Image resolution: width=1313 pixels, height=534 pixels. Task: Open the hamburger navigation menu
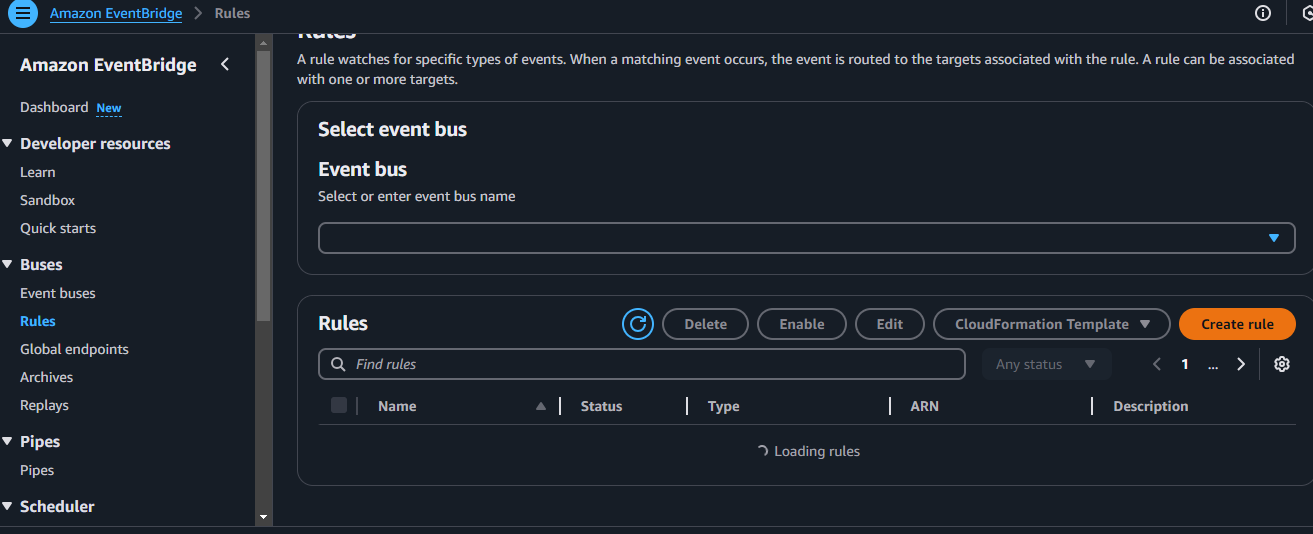coord(22,13)
